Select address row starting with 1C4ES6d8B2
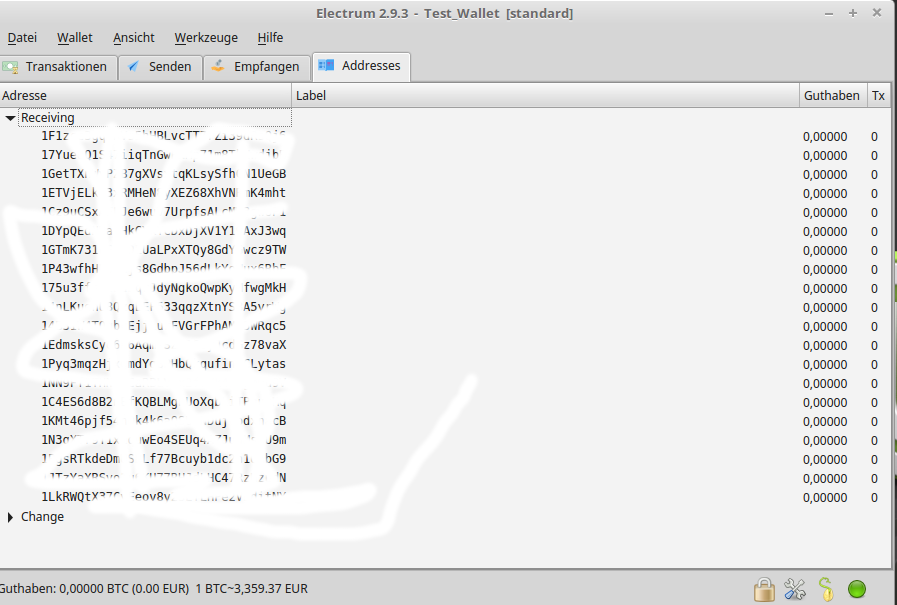Image resolution: width=897 pixels, height=605 pixels. tap(445, 403)
